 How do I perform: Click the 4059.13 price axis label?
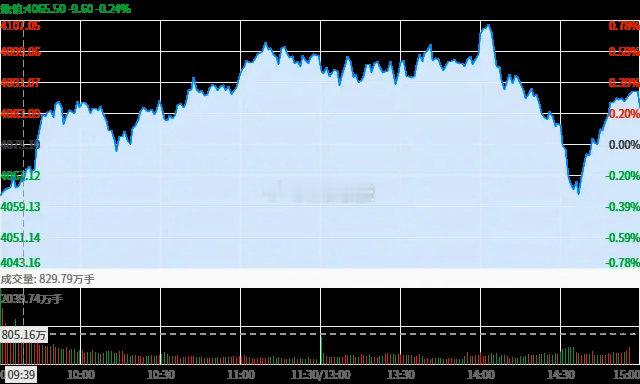tap(20, 207)
